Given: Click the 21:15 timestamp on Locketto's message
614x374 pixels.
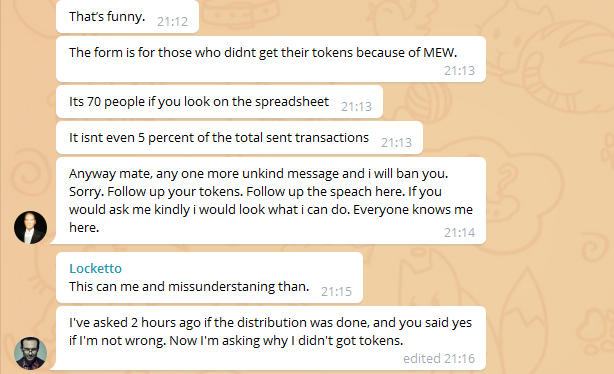Looking at the screenshot, I should click(x=336, y=291).
